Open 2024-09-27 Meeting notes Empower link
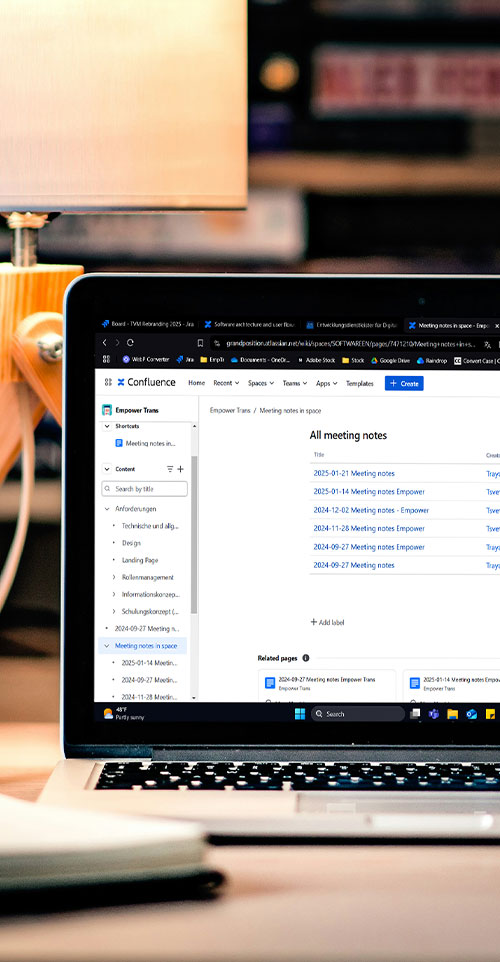Screen dimensions: 500x962 pos(369,547)
